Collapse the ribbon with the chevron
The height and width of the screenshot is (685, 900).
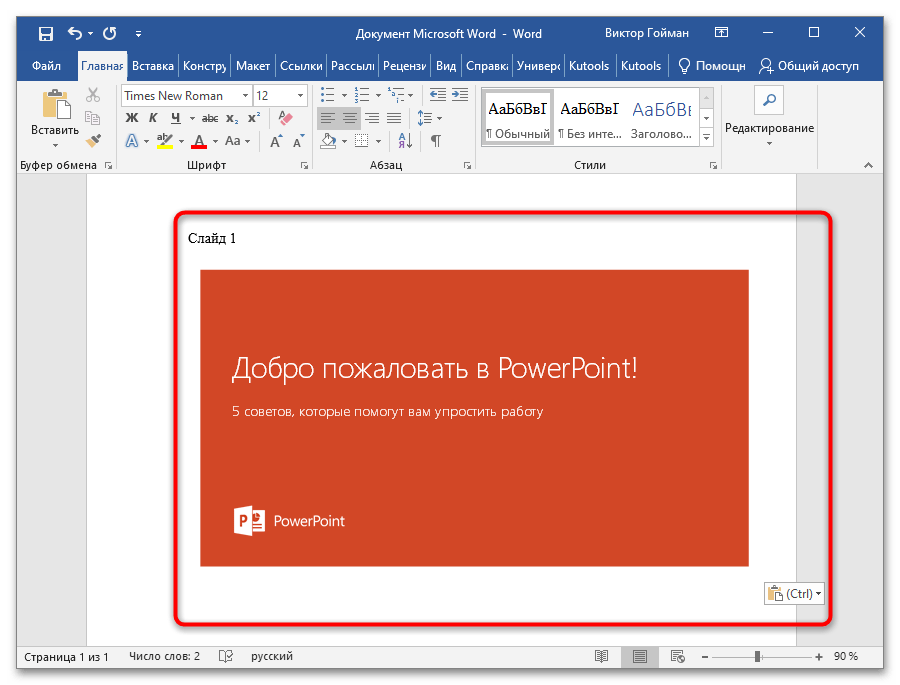[x=868, y=165]
